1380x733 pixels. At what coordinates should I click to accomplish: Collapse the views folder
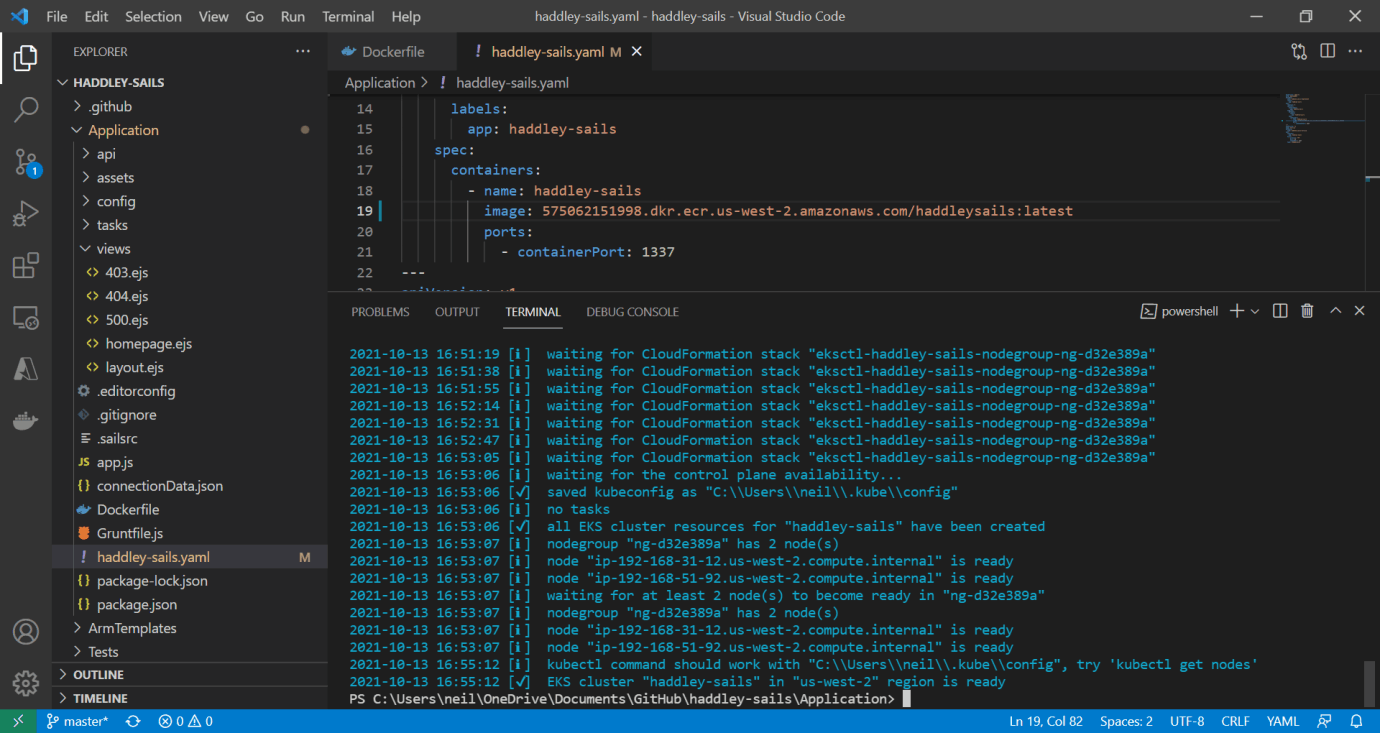113,249
